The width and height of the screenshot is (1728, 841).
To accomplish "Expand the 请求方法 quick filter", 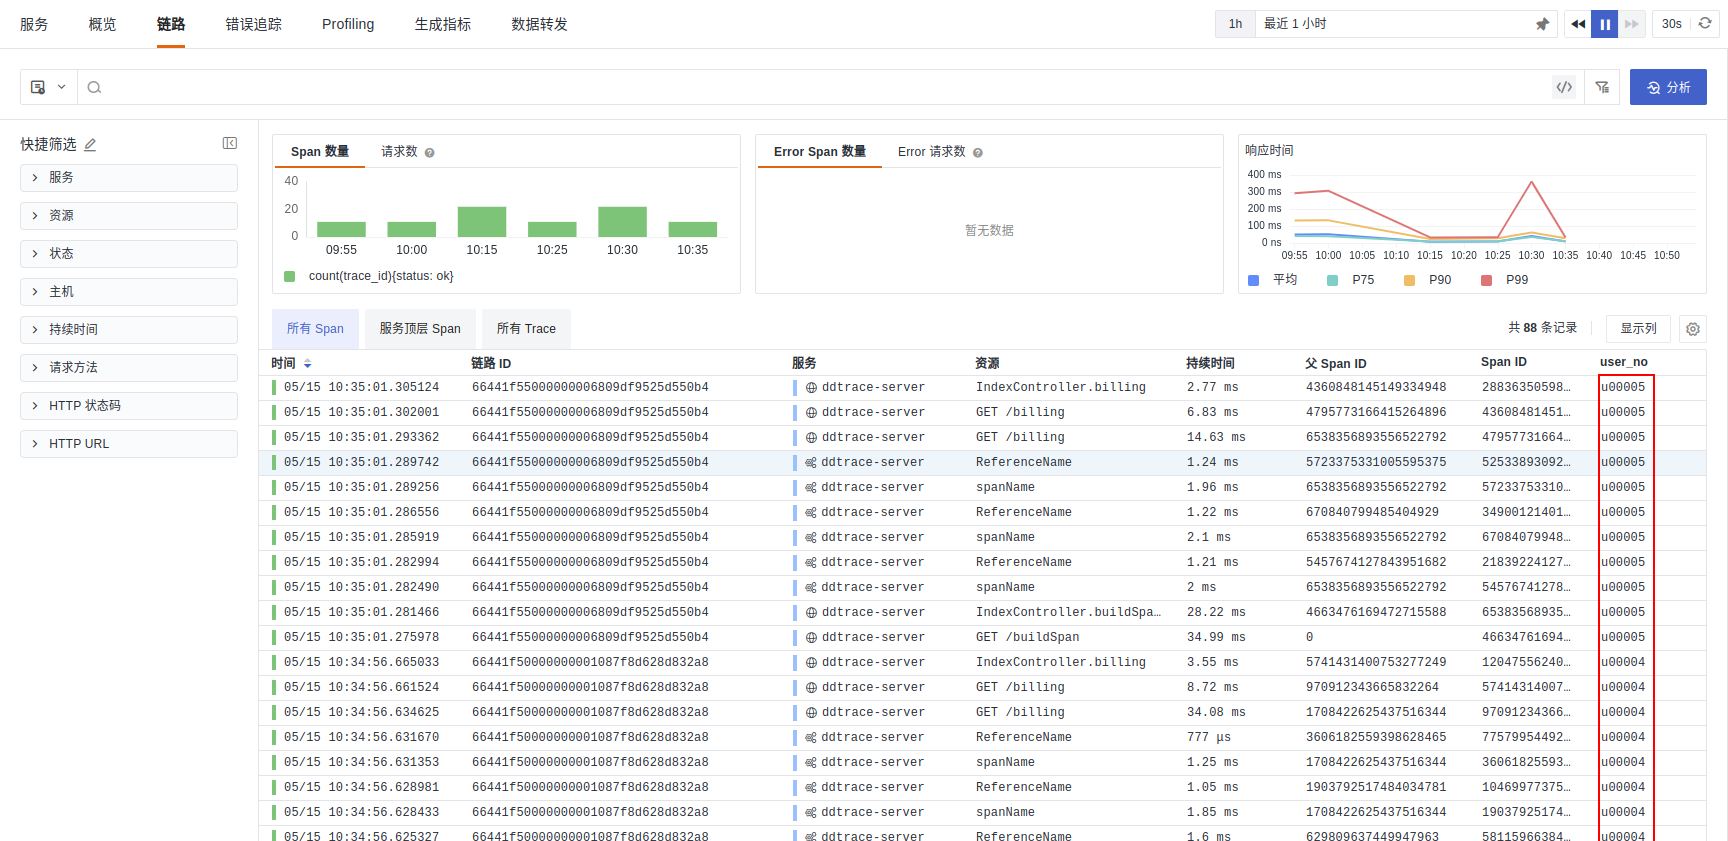I will coord(129,367).
